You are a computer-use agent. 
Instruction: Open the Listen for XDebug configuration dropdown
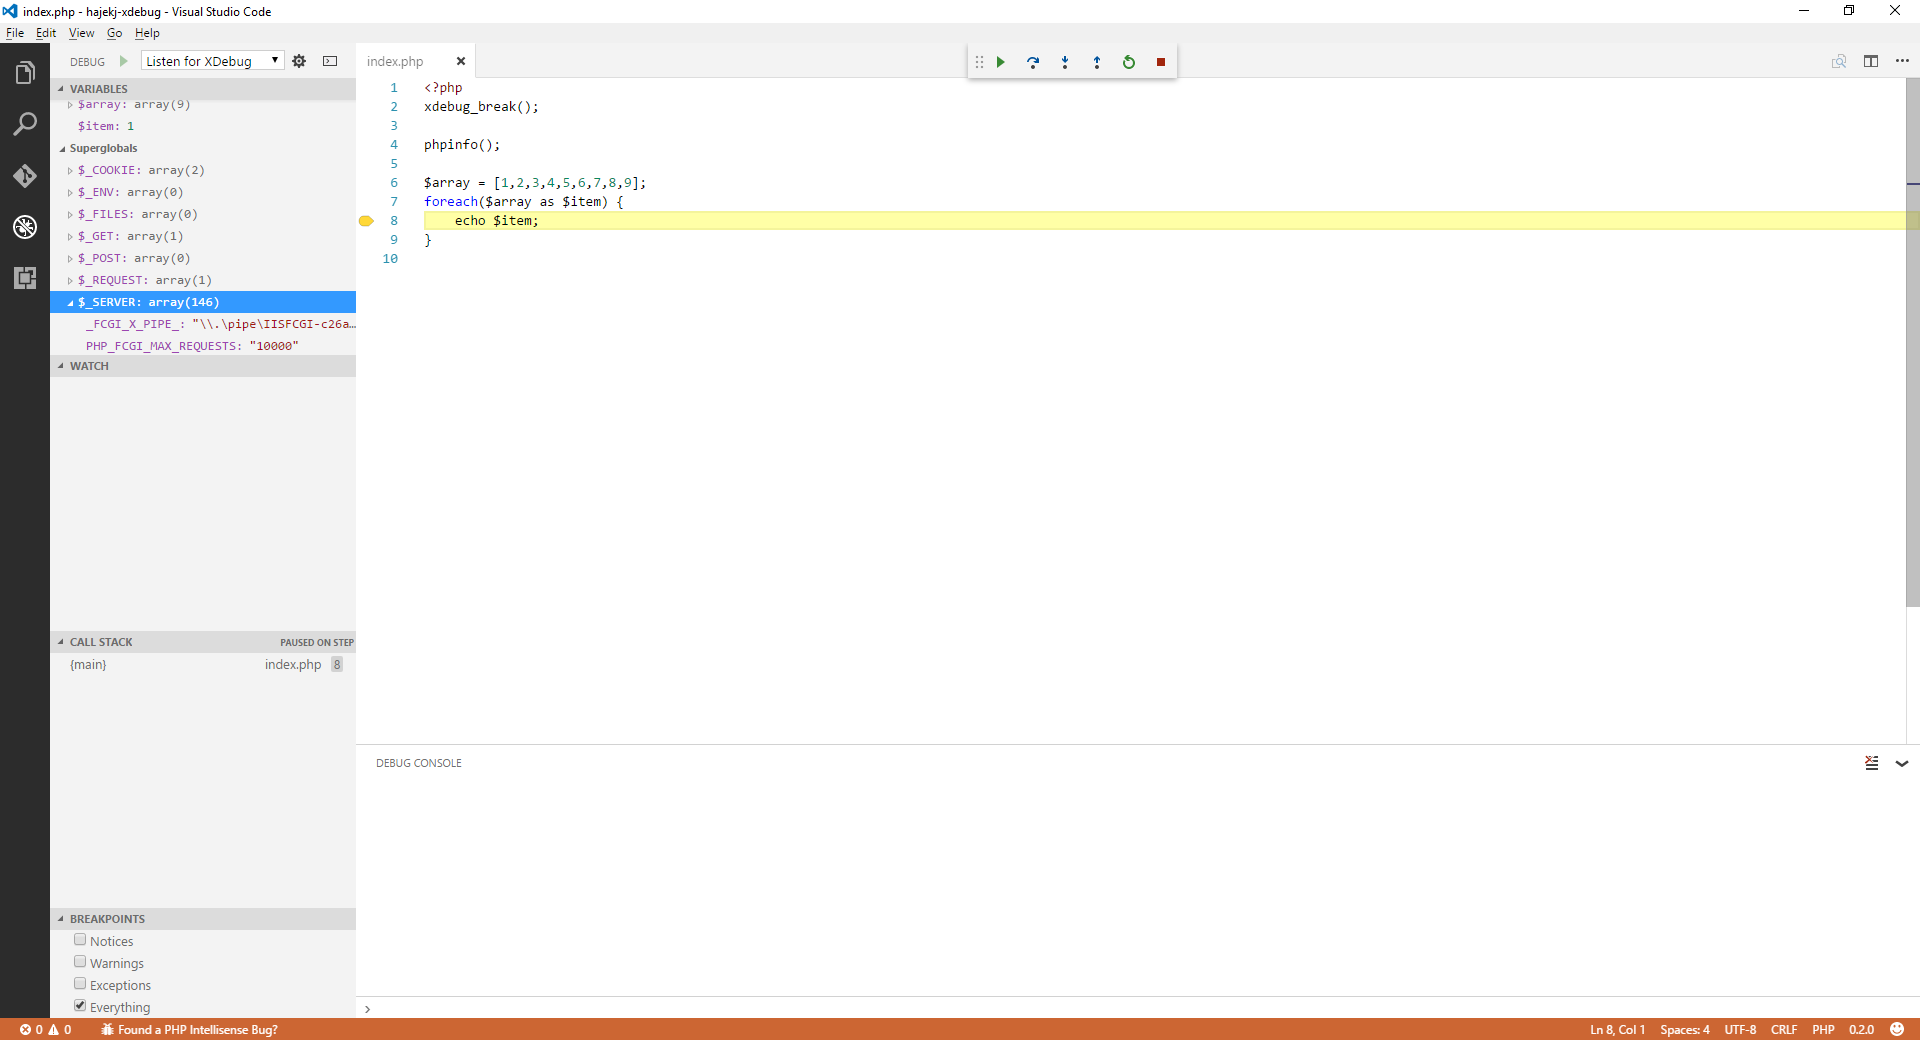coord(212,61)
